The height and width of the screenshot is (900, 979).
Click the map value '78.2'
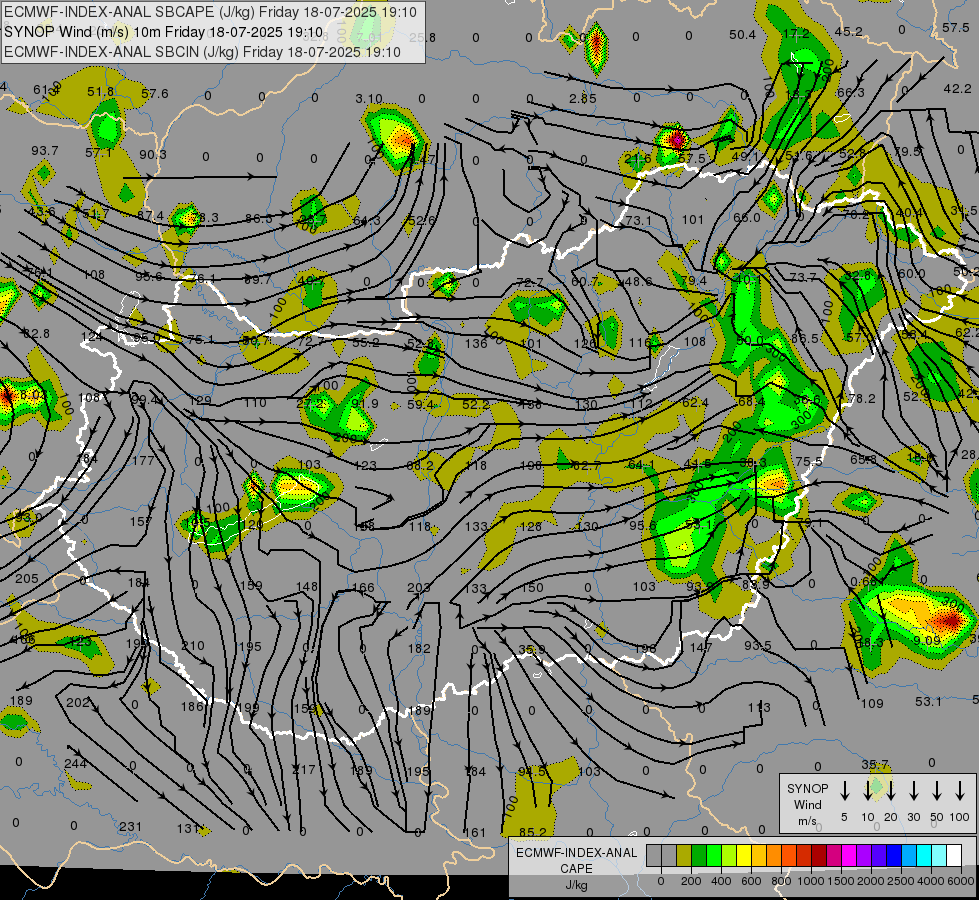(x=862, y=398)
